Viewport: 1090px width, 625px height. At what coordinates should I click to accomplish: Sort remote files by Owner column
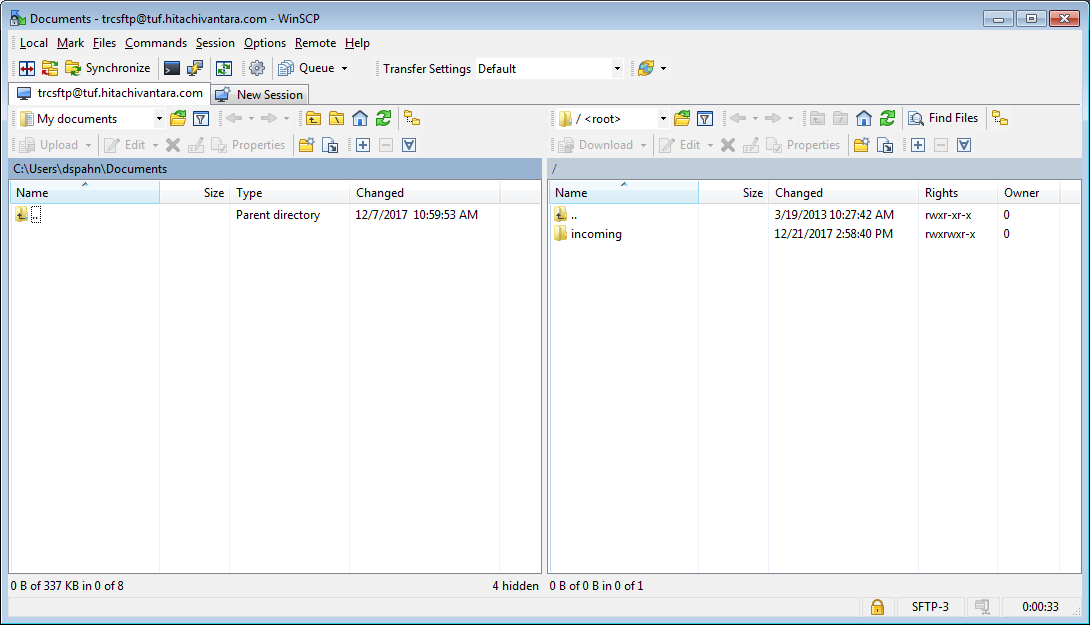point(1028,193)
